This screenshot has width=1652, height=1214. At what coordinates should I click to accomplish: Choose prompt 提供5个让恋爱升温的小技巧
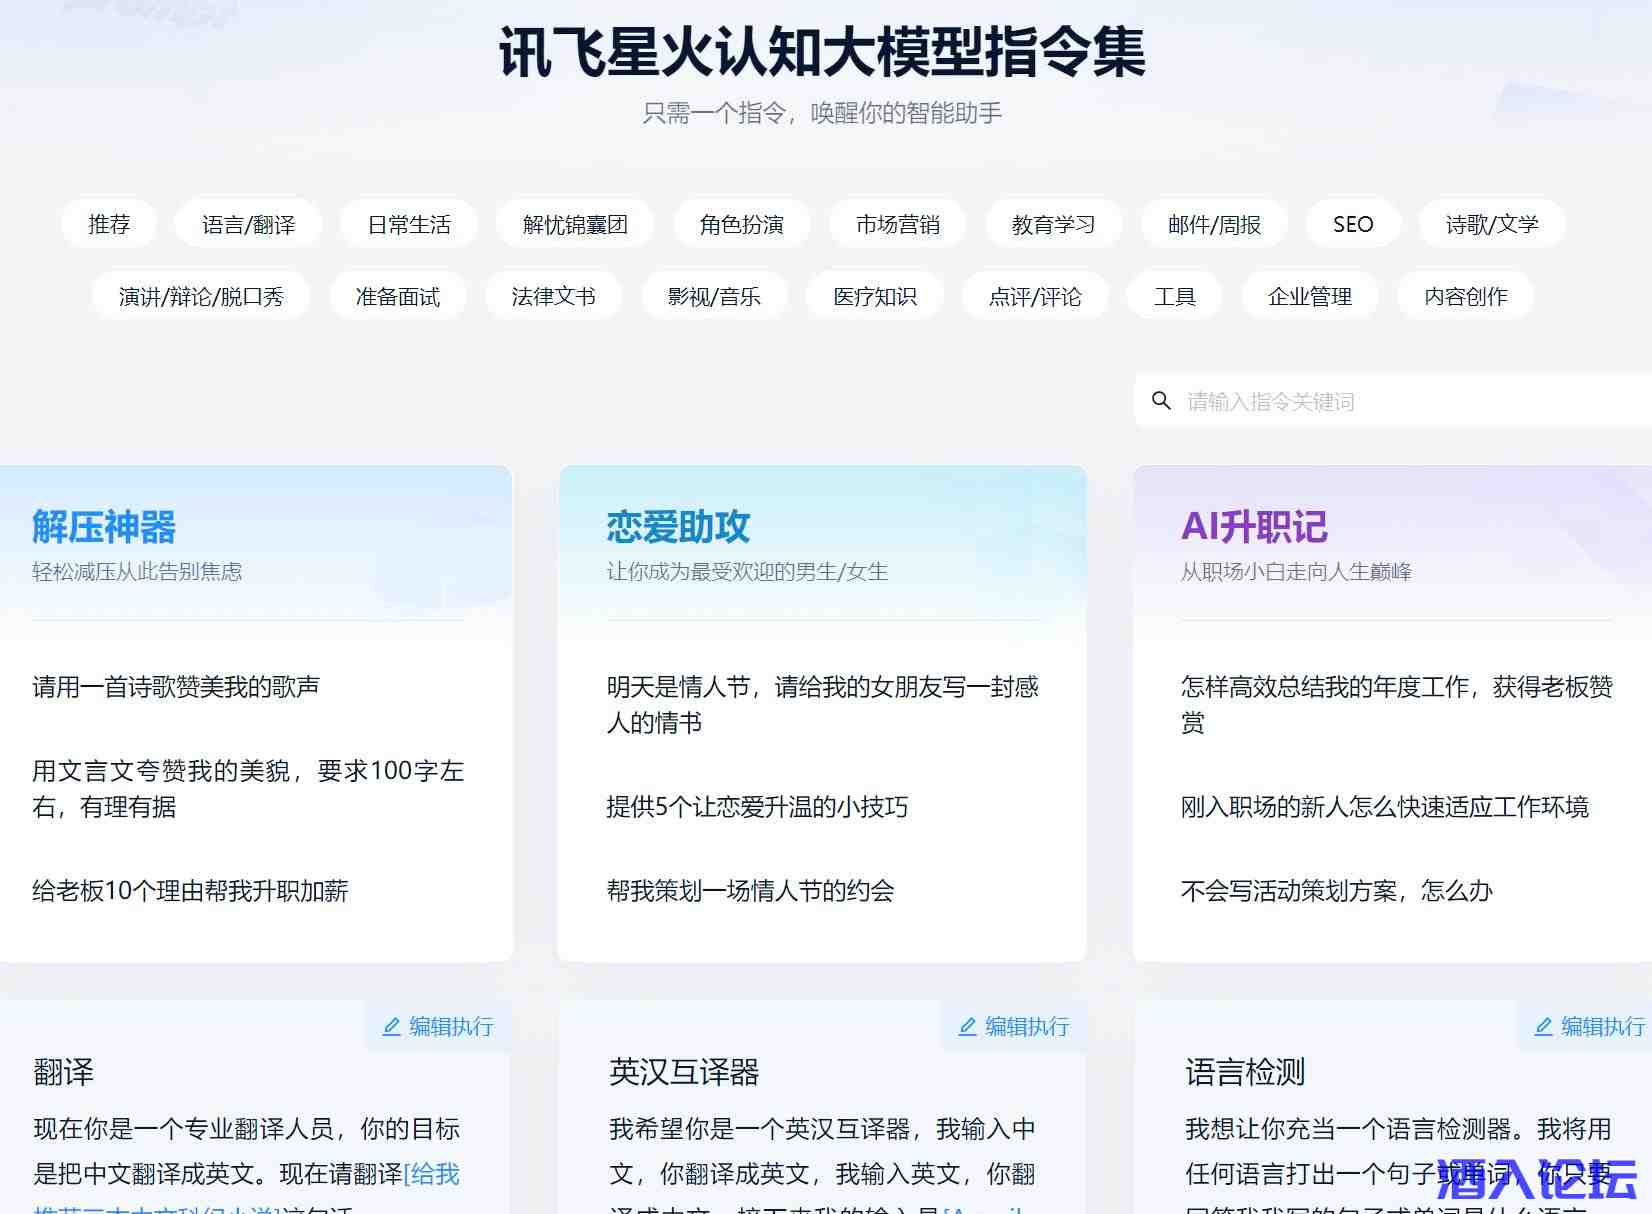coord(757,807)
